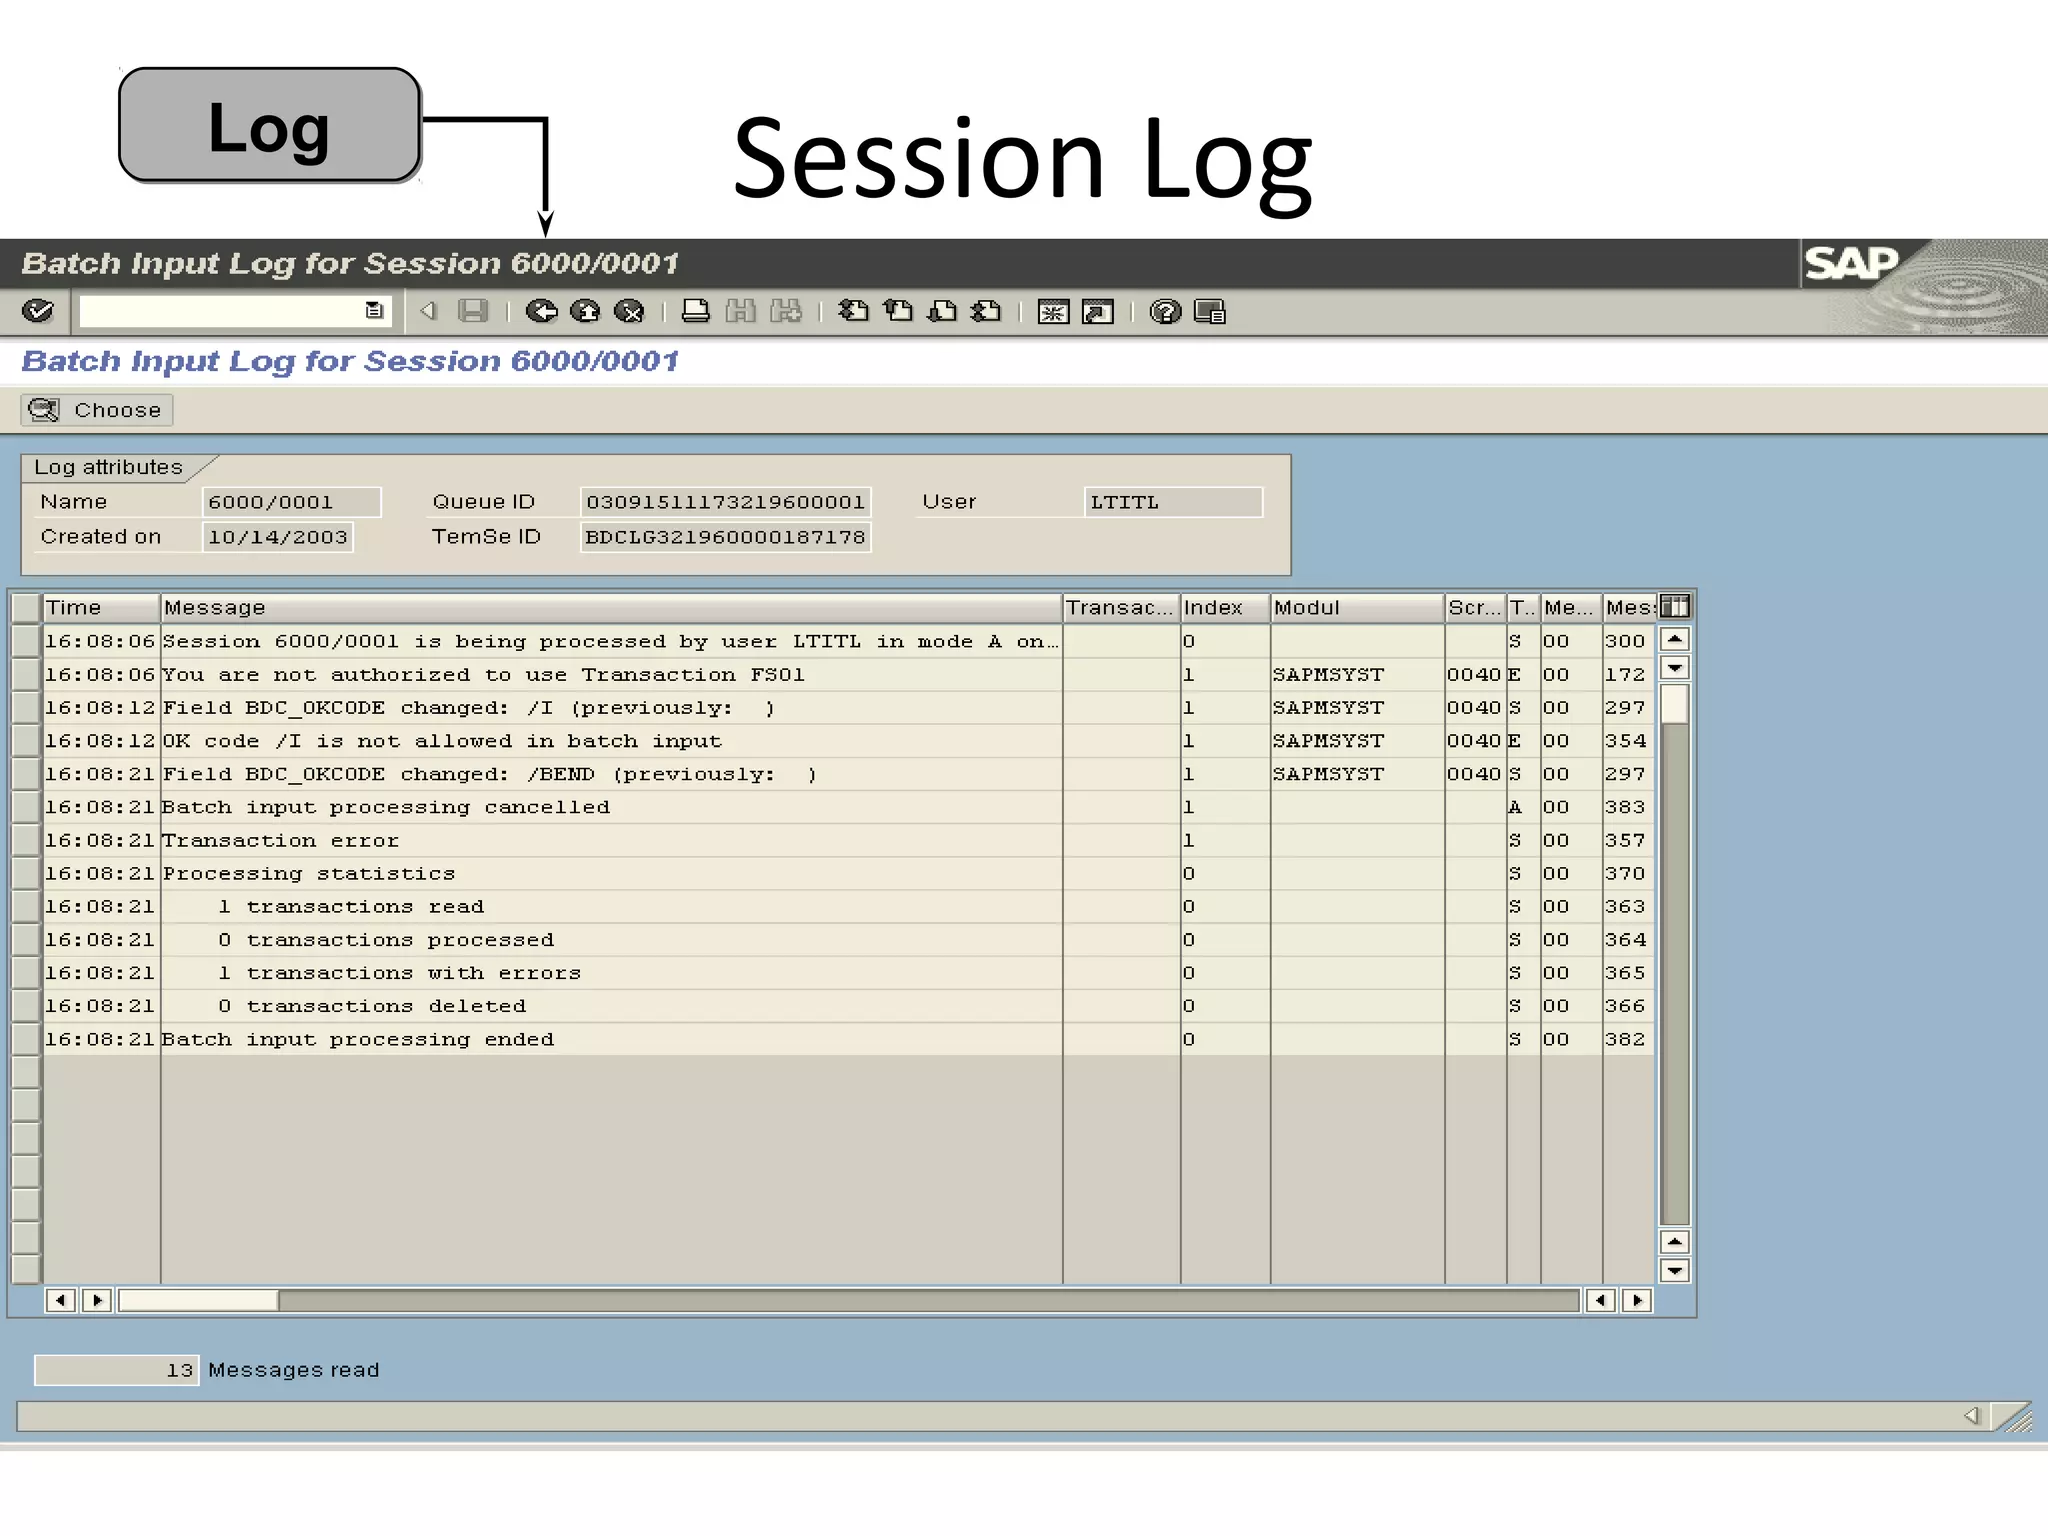Click the Find Next binoculars icon
The height and width of the screenshot is (1536, 2048).
pos(786,311)
